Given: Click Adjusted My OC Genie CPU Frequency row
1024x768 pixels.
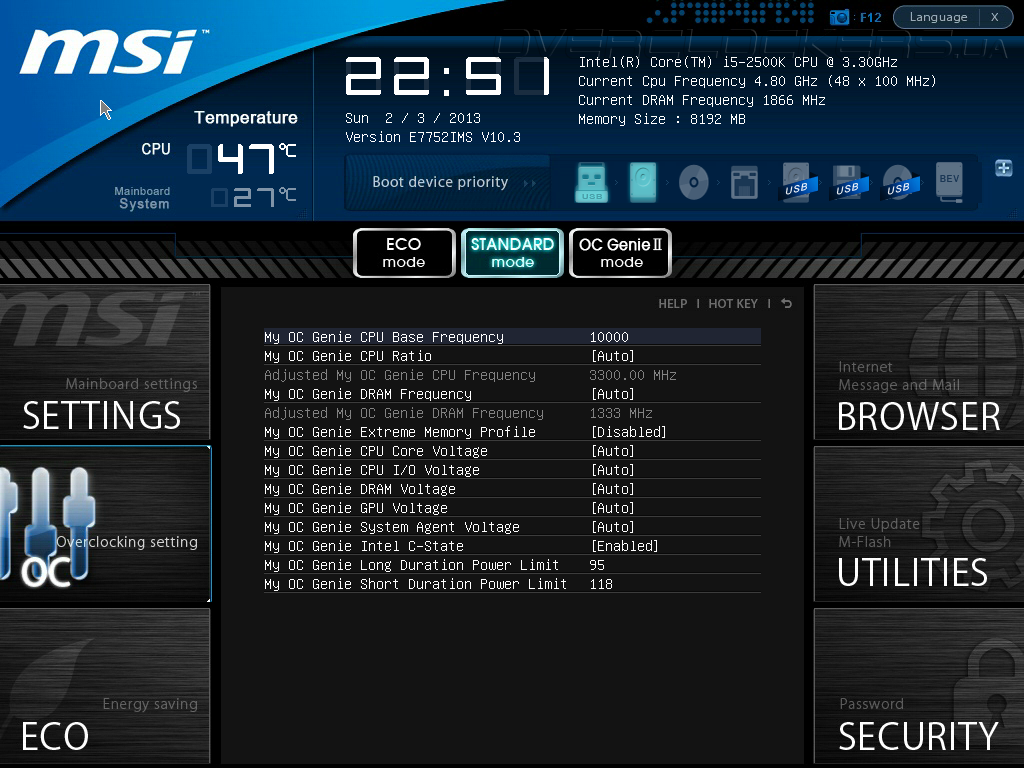Looking at the screenshot, I should click(x=512, y=375).
